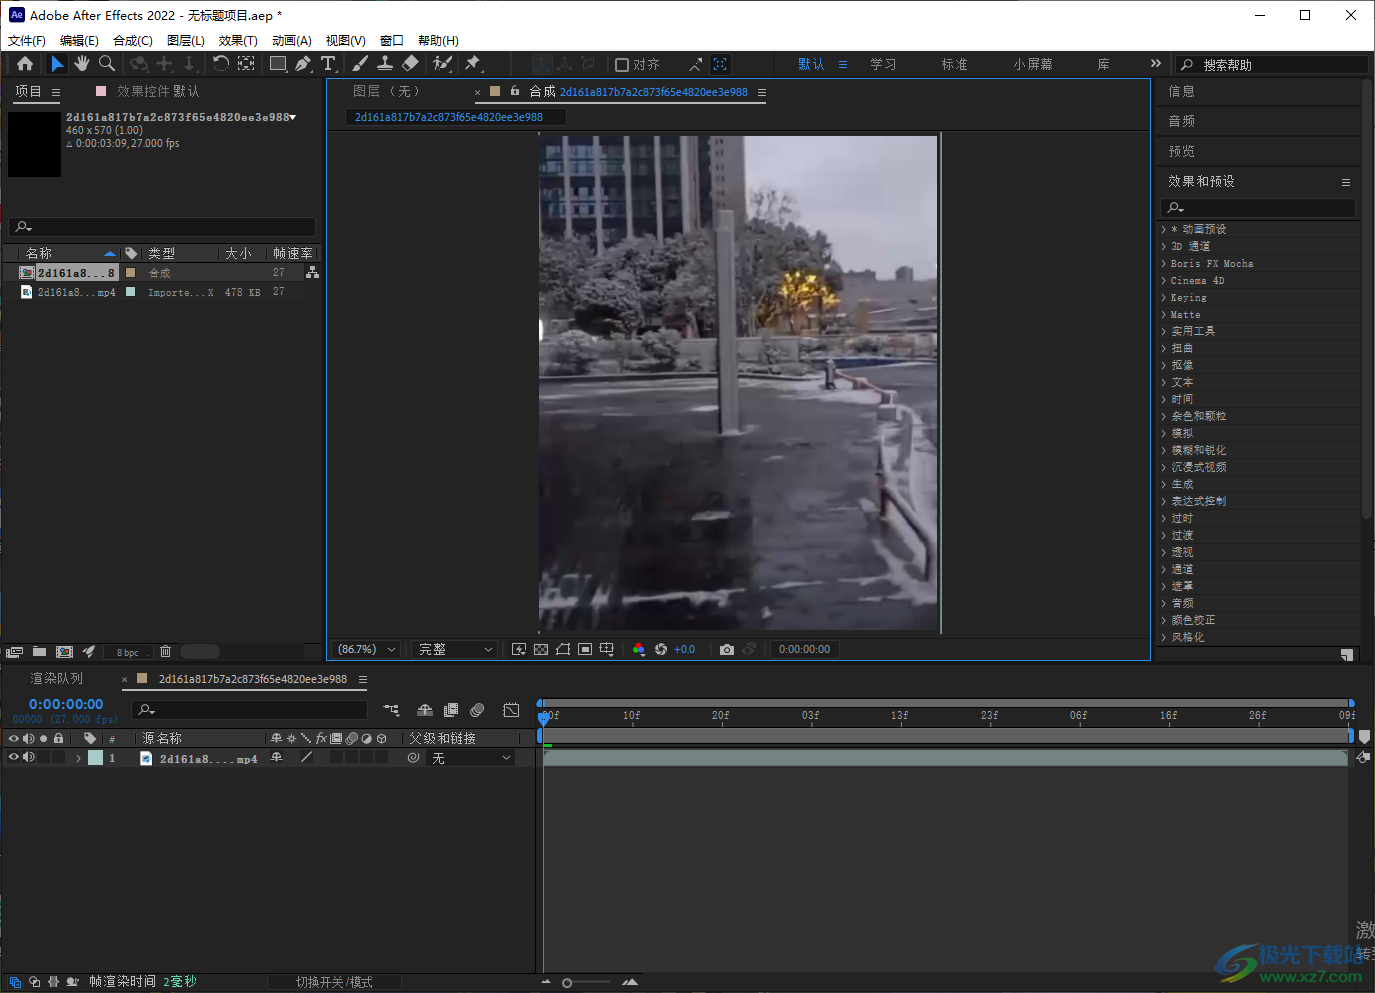Select the Brush tool
Image resolution: width=1375 pixels, height=993 pixels.
click(x=360, y=64)
